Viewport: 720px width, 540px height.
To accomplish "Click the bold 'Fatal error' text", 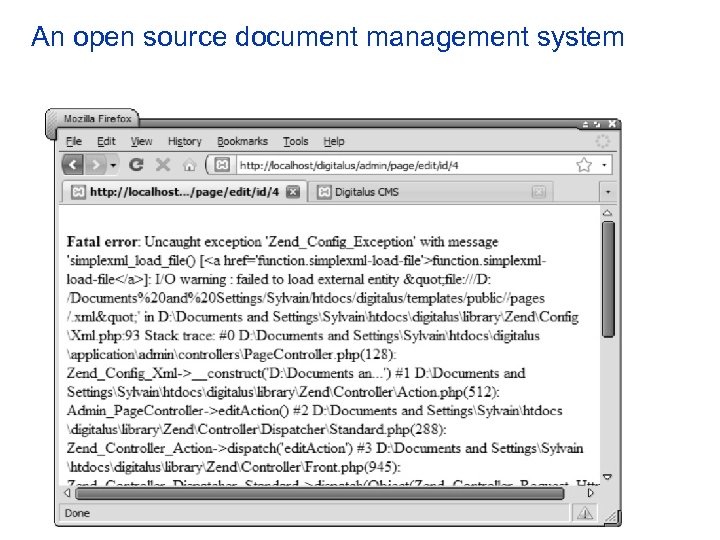I will pyautogui.click(x=102, y=242).
